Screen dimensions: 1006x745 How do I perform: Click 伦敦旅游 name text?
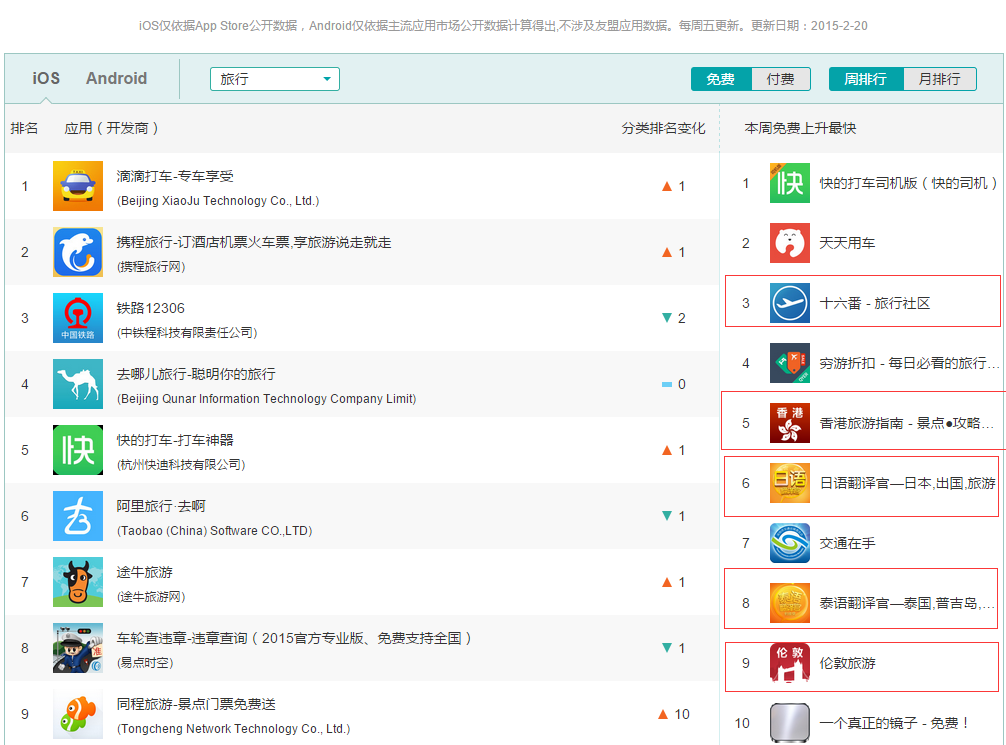click(x=848, y=663)
